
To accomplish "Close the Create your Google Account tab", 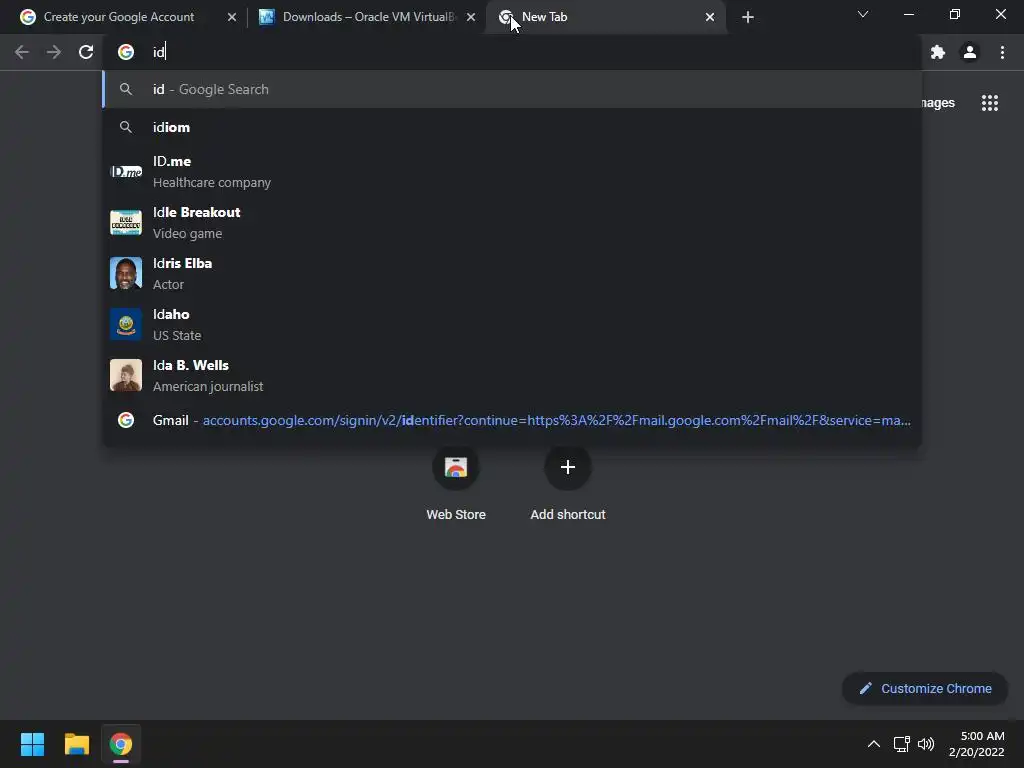I will [232, 17].
